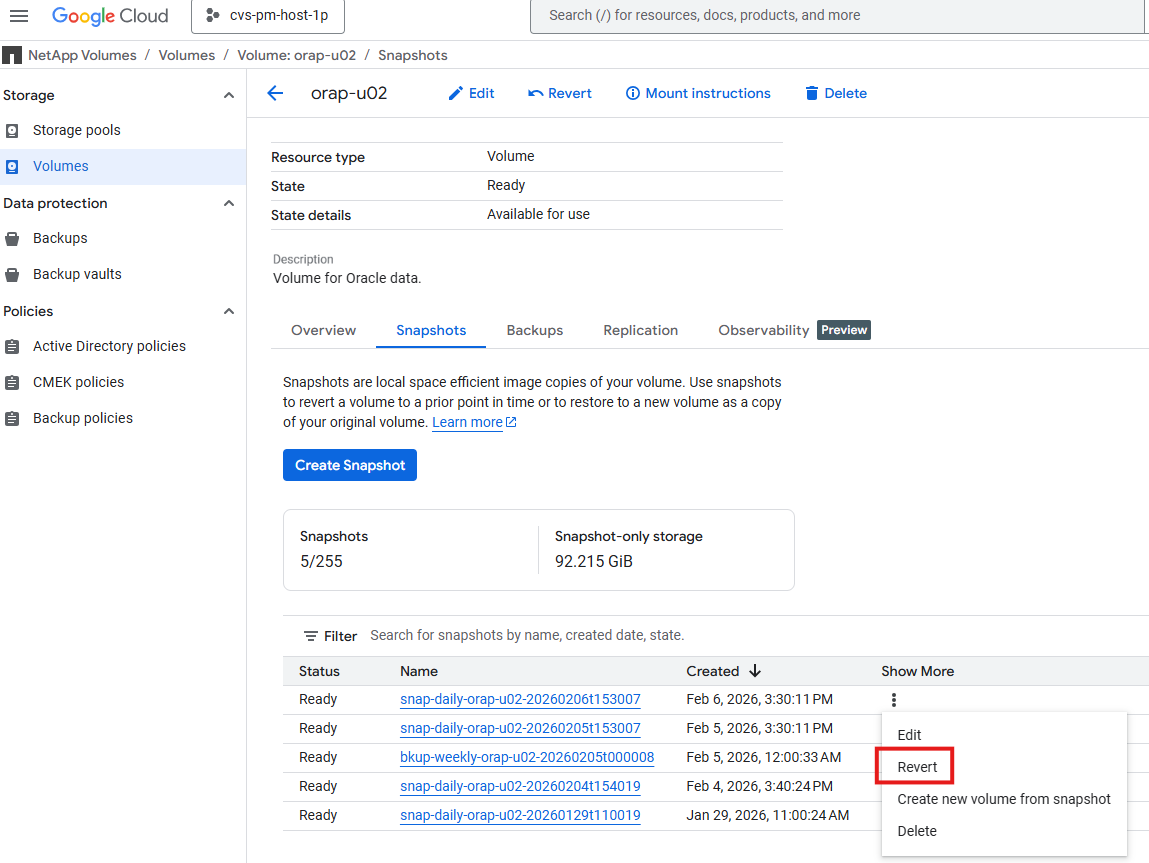Open the bkup-weekly-orap-u02 snapshot link
Image resolution: width=1149 pixels, height=863 pixels.
pos(527,757)
